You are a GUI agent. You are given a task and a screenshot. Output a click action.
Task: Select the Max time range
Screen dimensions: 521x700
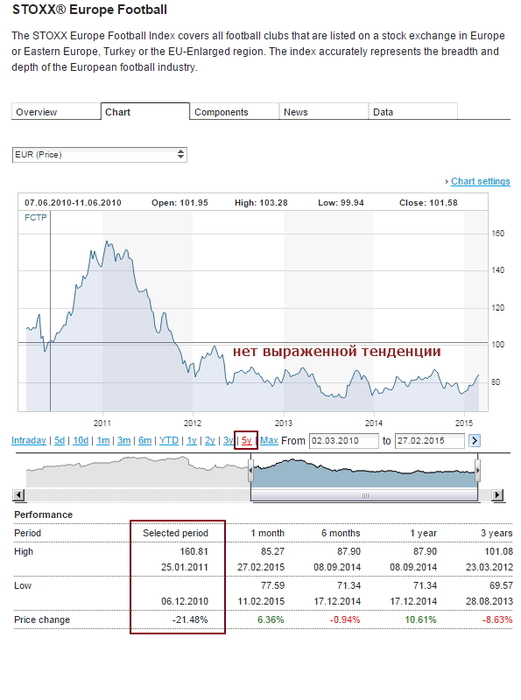pyautogui.click(x=269, y=441)
